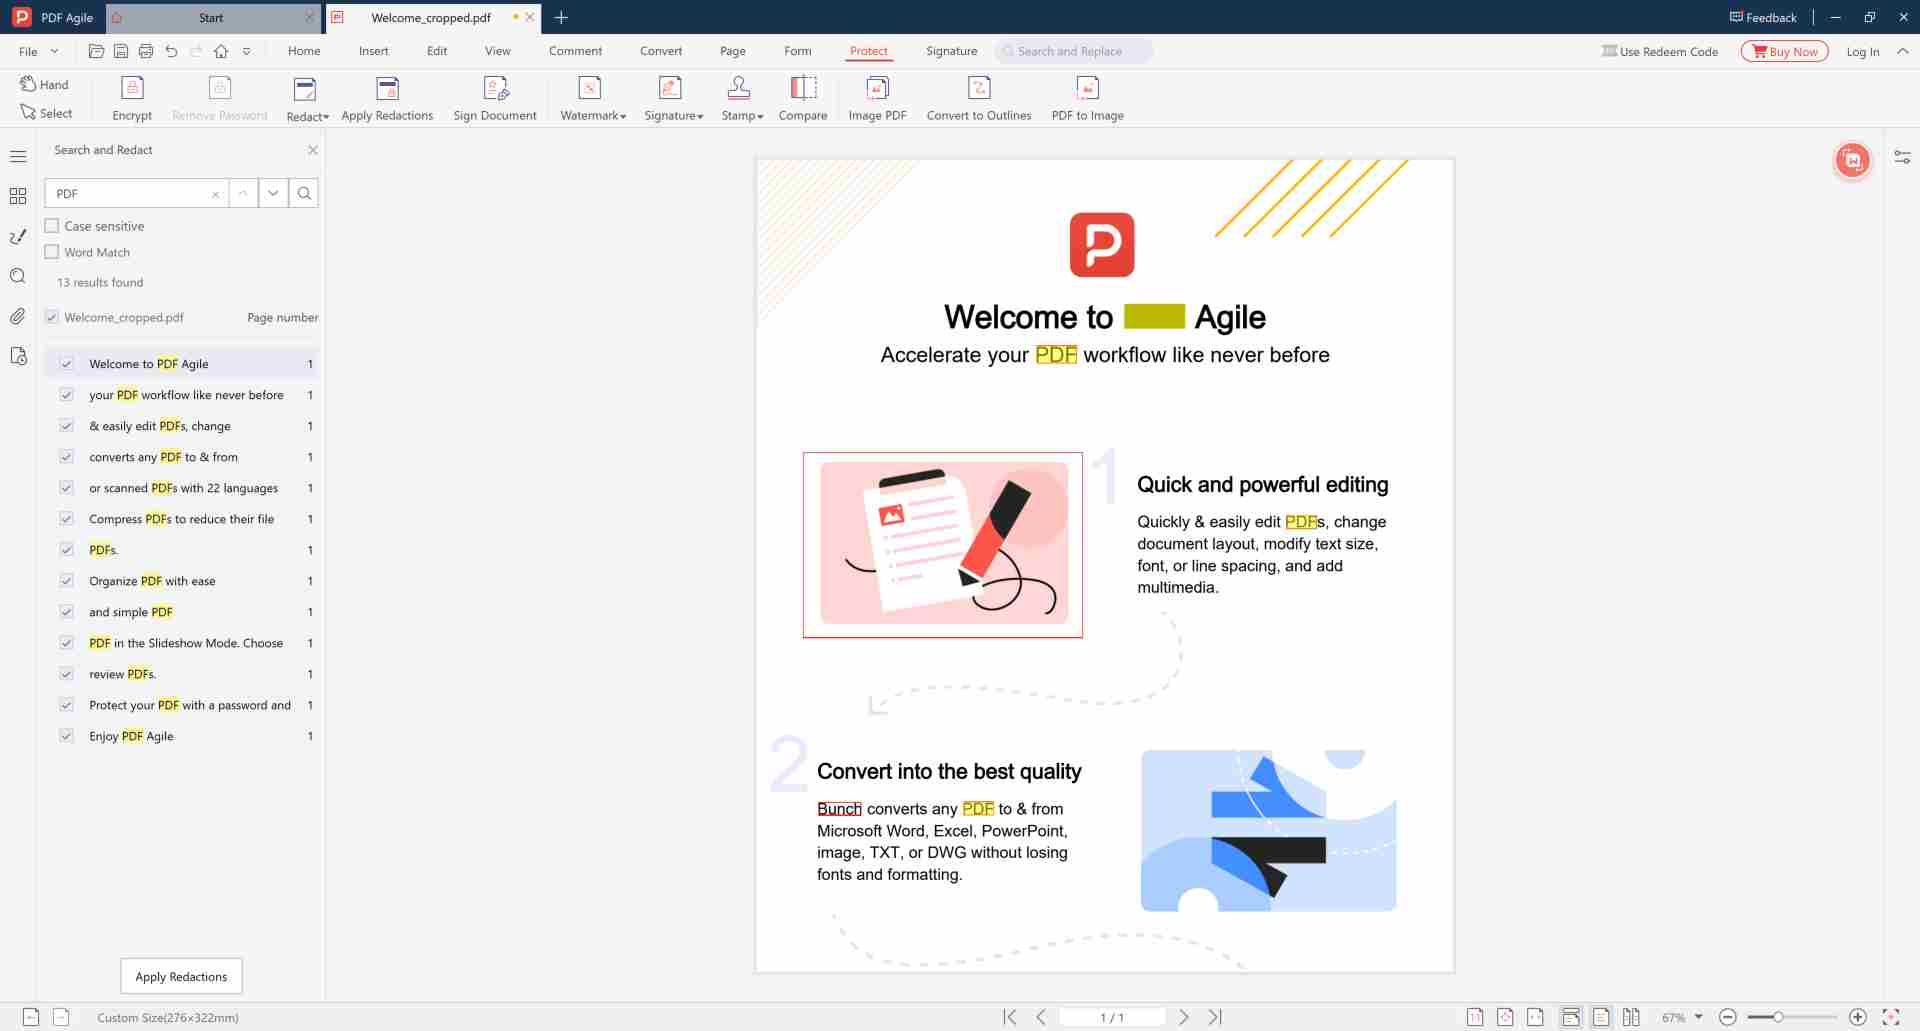The image size is (1920, 1031).
Task: Select the Encrypt tool
Action: 132,98
